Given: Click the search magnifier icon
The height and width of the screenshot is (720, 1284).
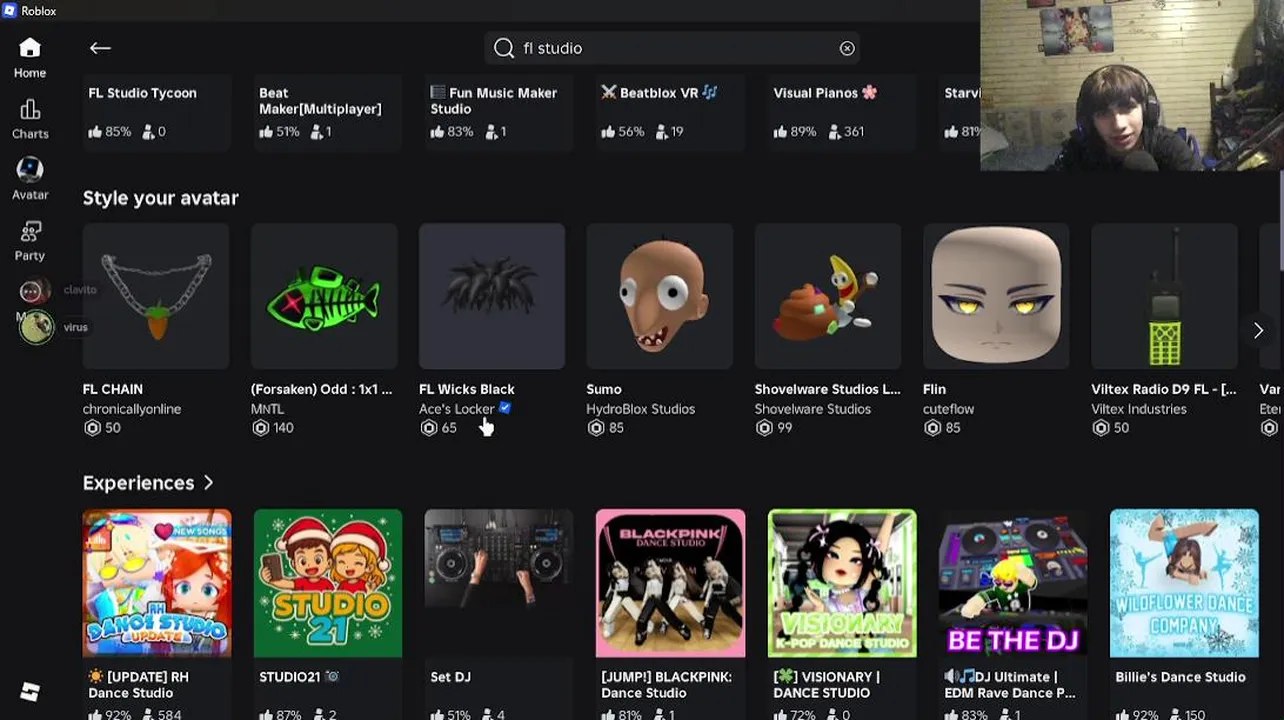Looking at the screenshot, I should (x=504, y=48).
